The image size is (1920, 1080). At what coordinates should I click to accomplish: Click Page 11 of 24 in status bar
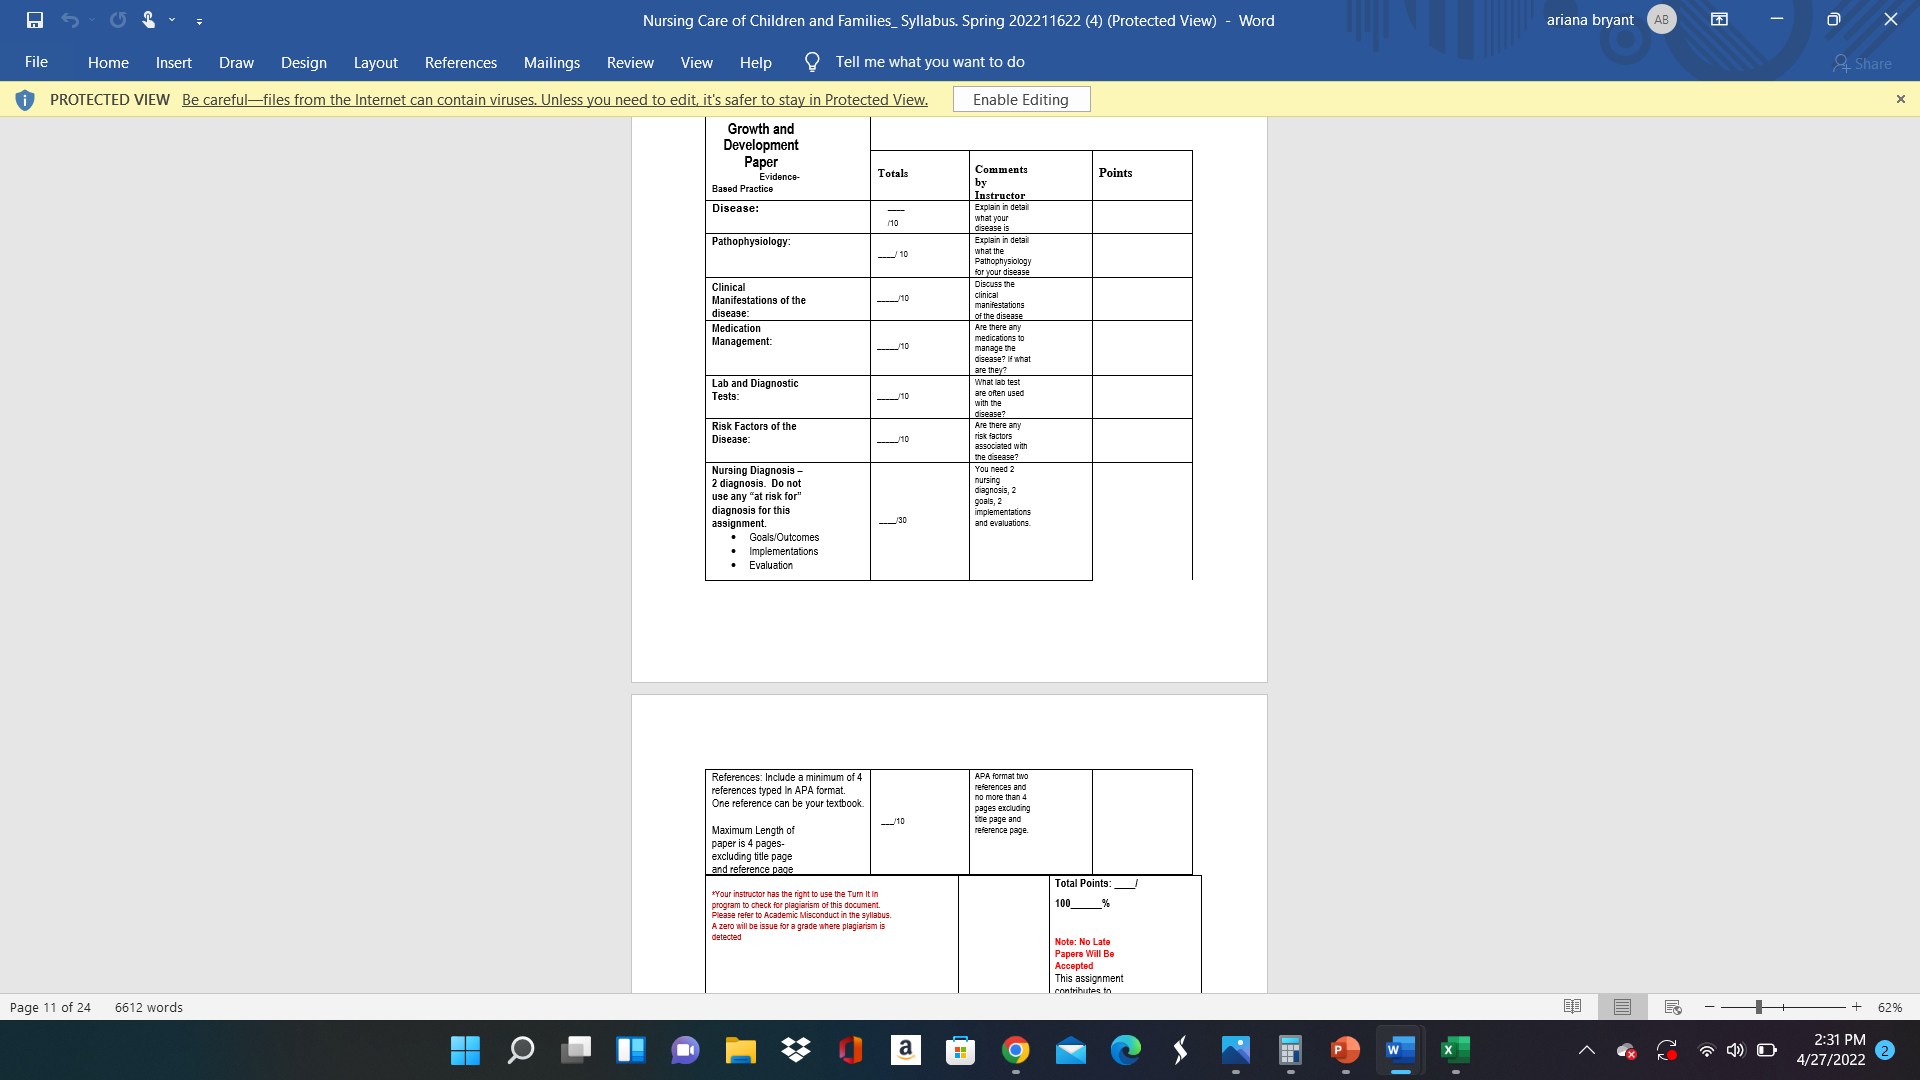[x=50, y=1007]
